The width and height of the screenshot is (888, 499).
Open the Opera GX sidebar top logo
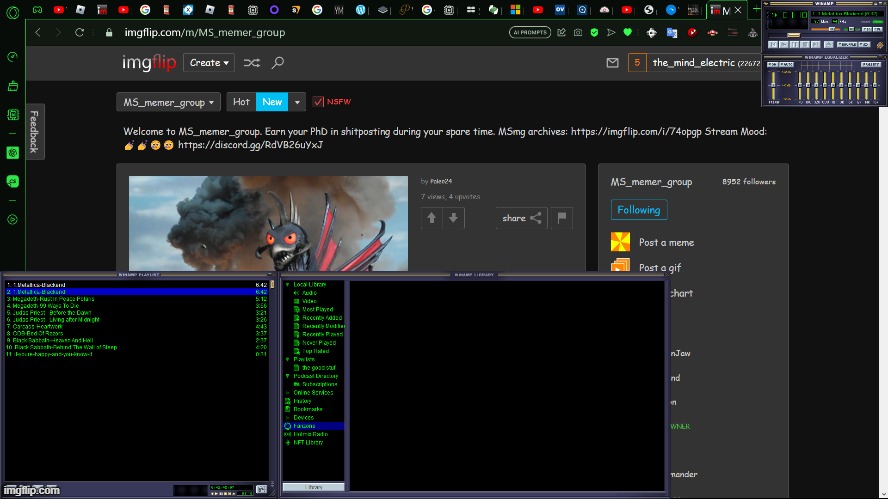coord(12,11)
